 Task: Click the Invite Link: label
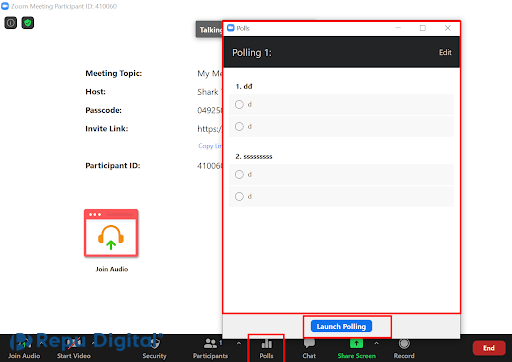[107, 129]
